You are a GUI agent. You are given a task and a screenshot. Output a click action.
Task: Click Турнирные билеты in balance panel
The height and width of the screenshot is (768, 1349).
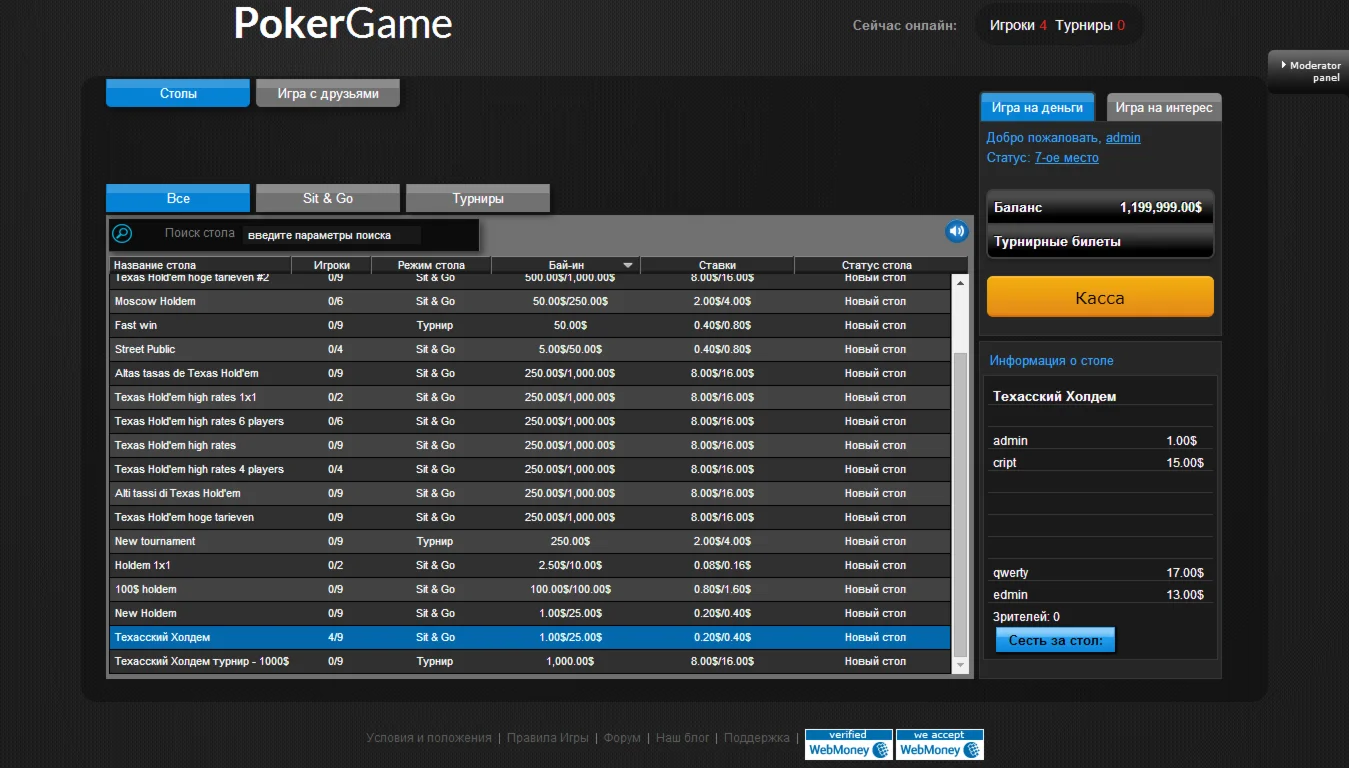coord(1057,241)
